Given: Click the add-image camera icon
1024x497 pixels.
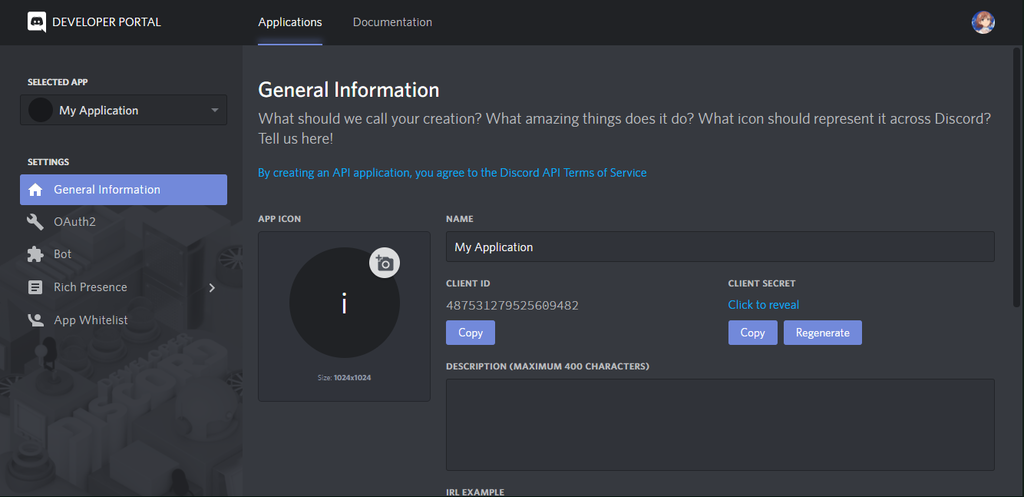Looking at the screenshot, I should click(x=385, y=263).
